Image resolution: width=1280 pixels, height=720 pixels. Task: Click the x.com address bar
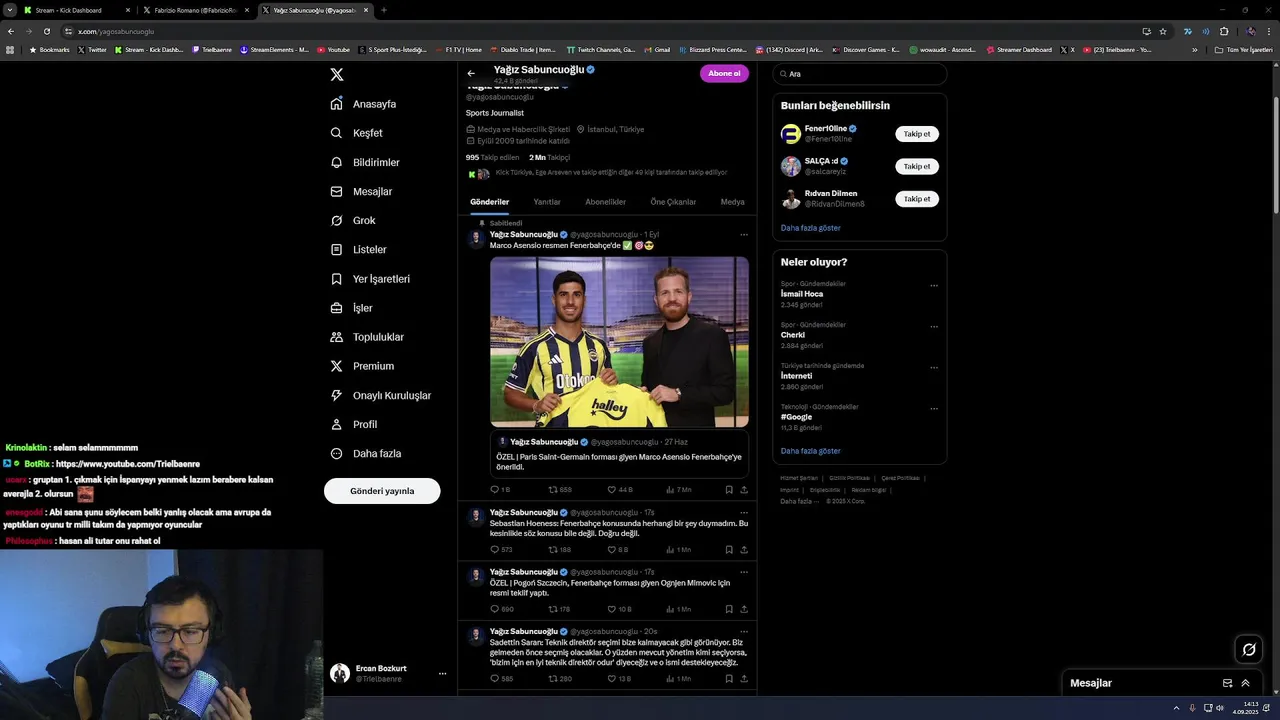(x=600, y=31)
